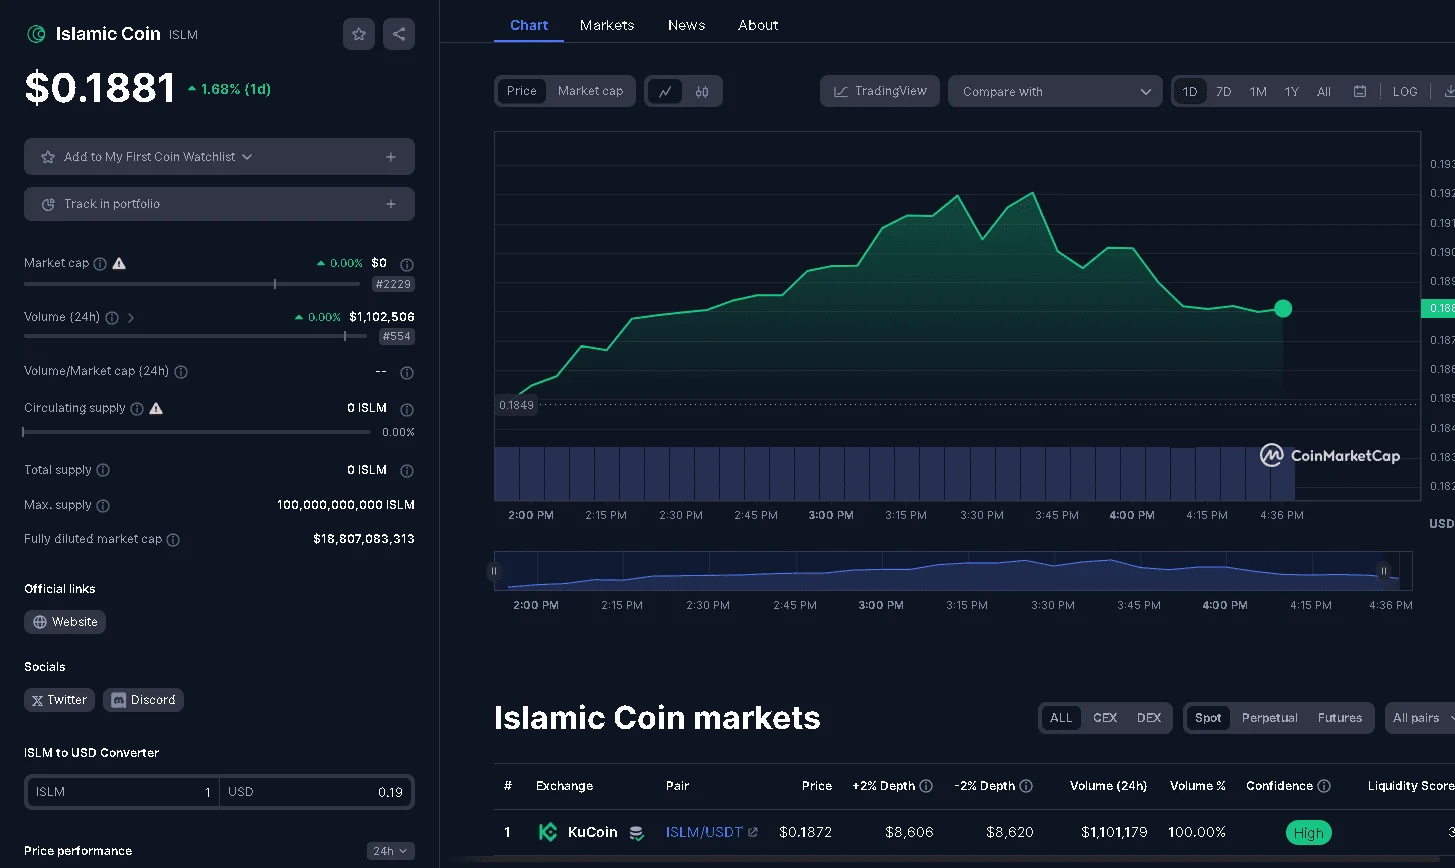Open the info icon beside Total supply label

[x=103, y=470]
